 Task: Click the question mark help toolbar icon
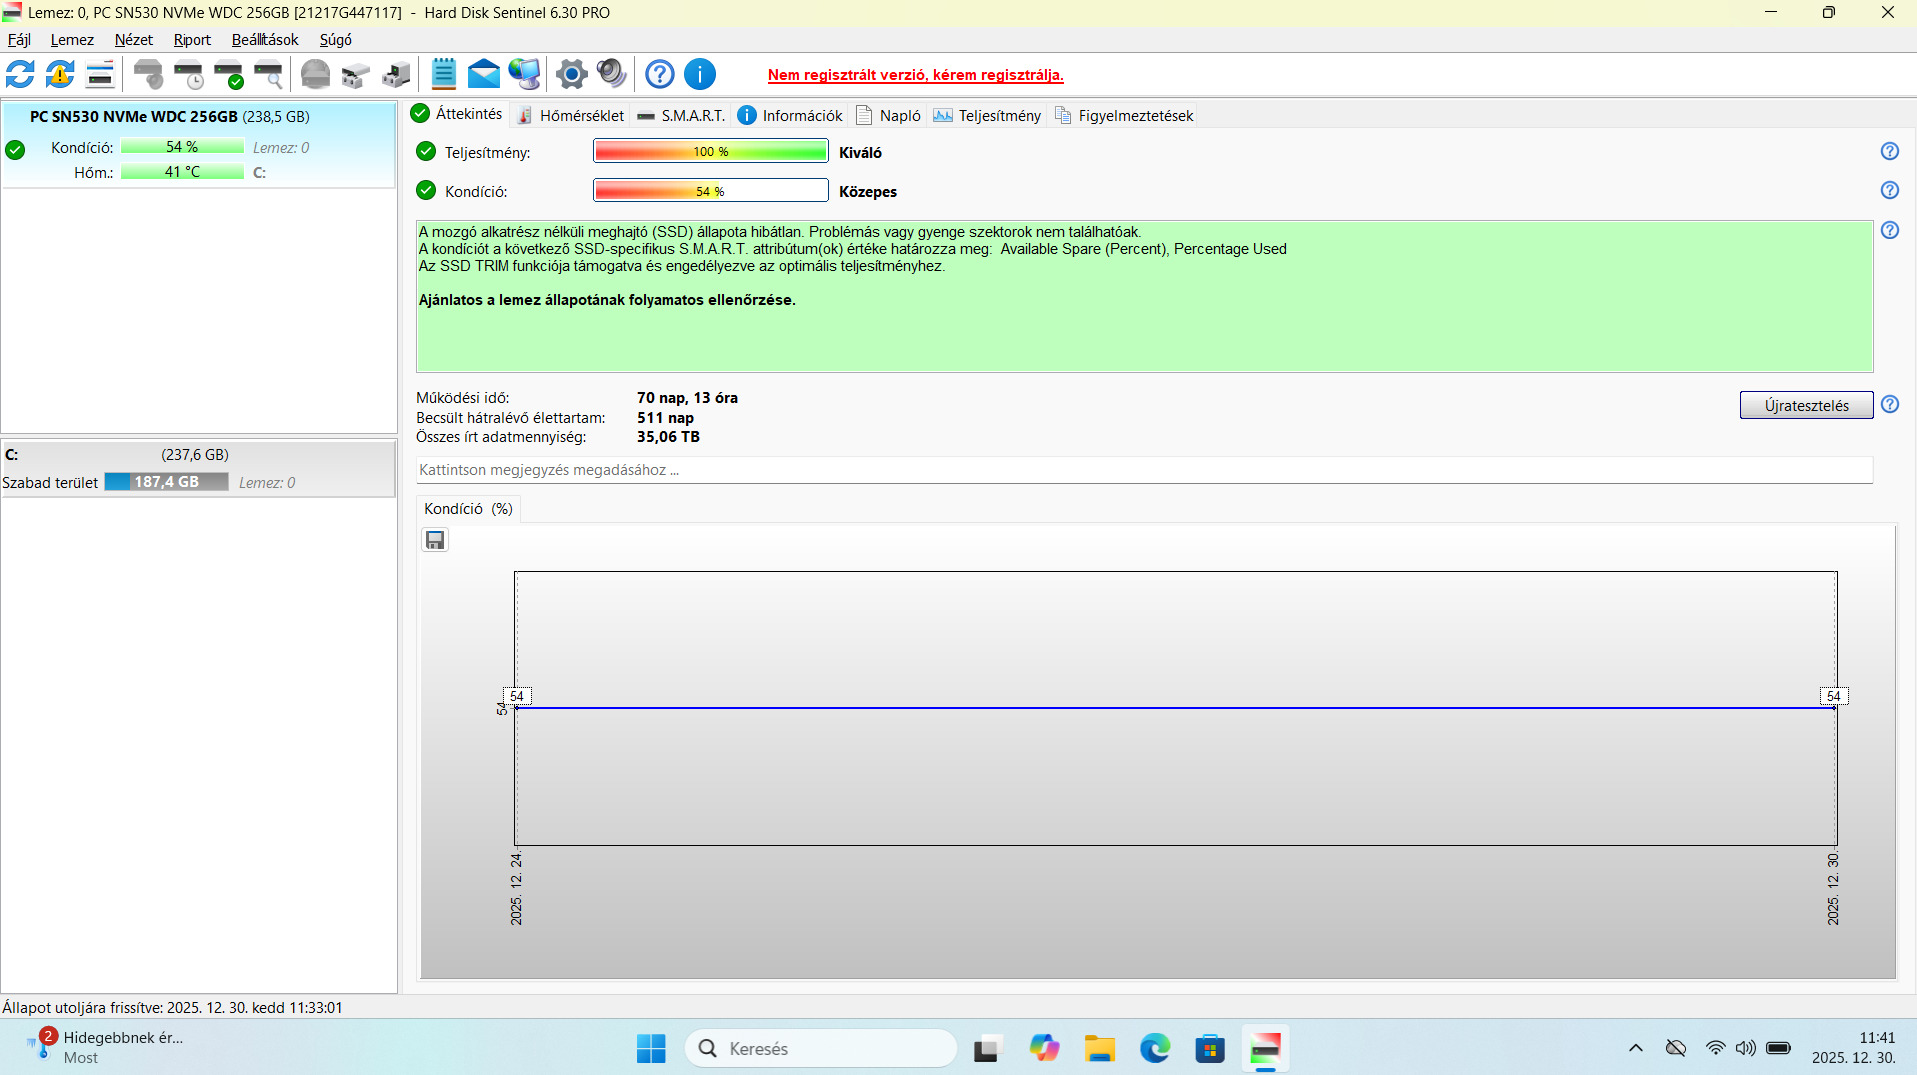click(660, 74)
